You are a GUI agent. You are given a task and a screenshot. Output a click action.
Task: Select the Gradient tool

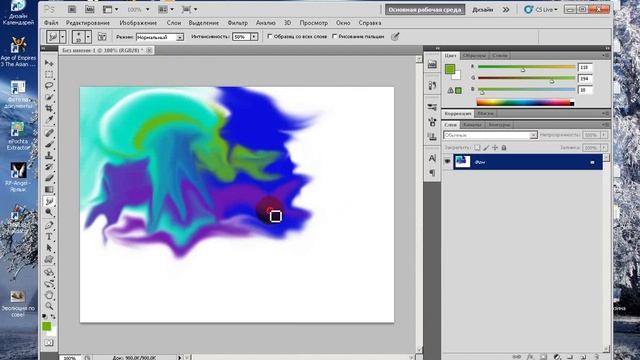tap(49, 190)
